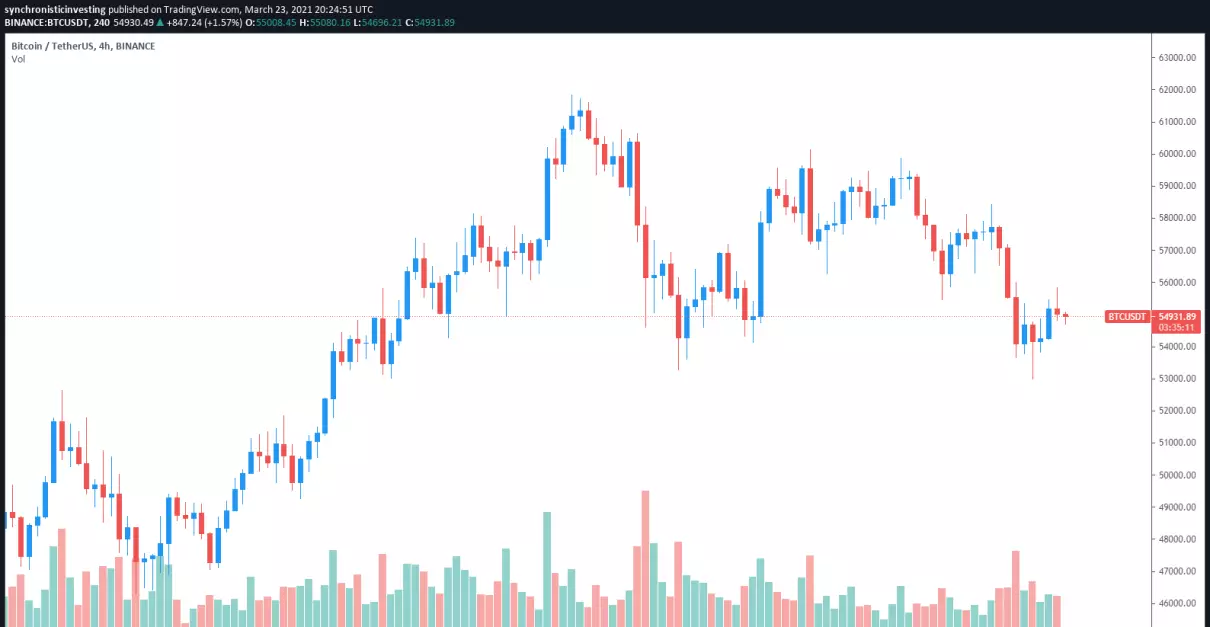The width and height of the screenshot is (1210, 627).
Task: Click the red BTCUSDT price tag
Action: coord(1127,316)
